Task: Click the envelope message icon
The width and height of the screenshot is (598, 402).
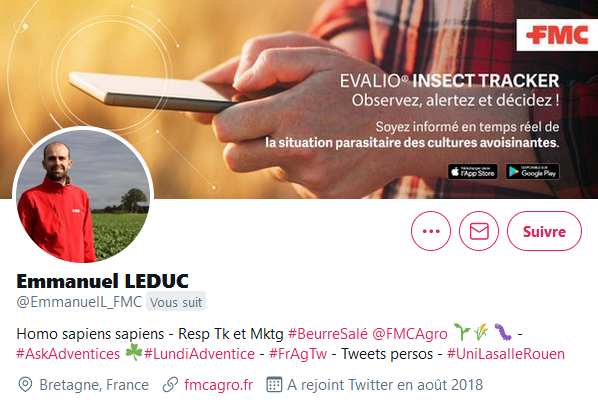Action: tap(479, 231)
